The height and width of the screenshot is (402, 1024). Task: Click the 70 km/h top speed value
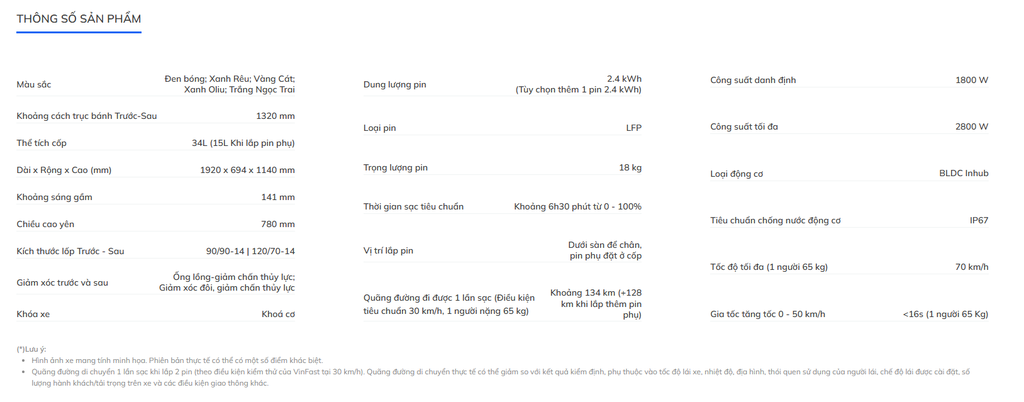click(x=971, y=267)
